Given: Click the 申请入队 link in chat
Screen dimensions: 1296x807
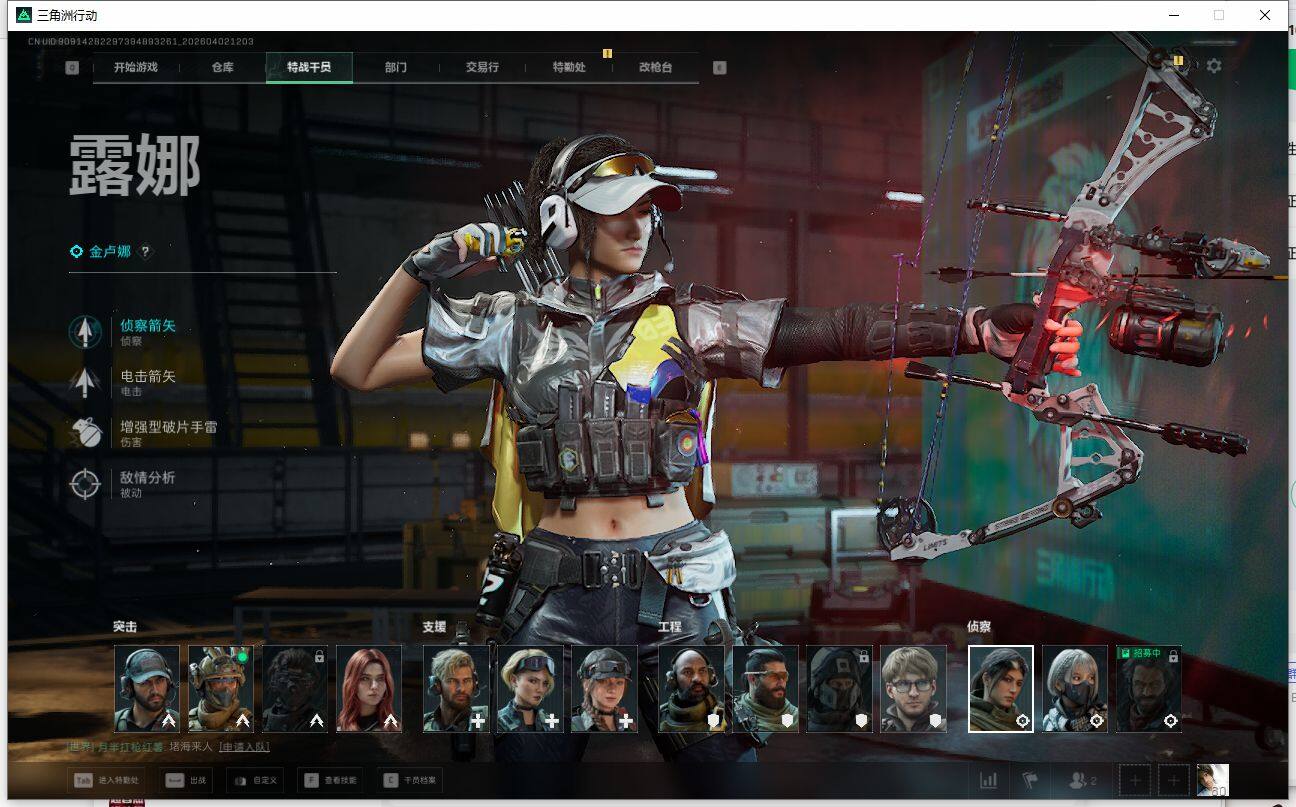Looking at the screenshot, I should point(244,747).
